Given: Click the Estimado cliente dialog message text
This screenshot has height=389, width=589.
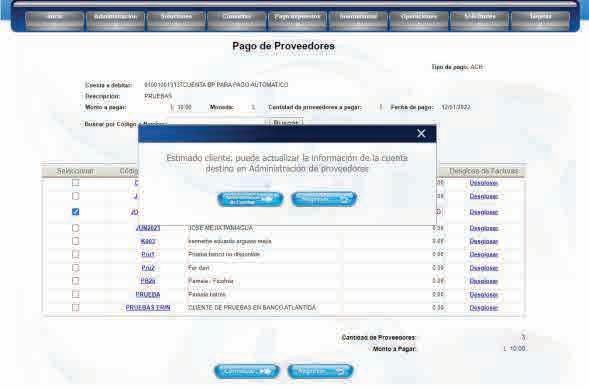Looking at the screenshot, I should point(287,163).
